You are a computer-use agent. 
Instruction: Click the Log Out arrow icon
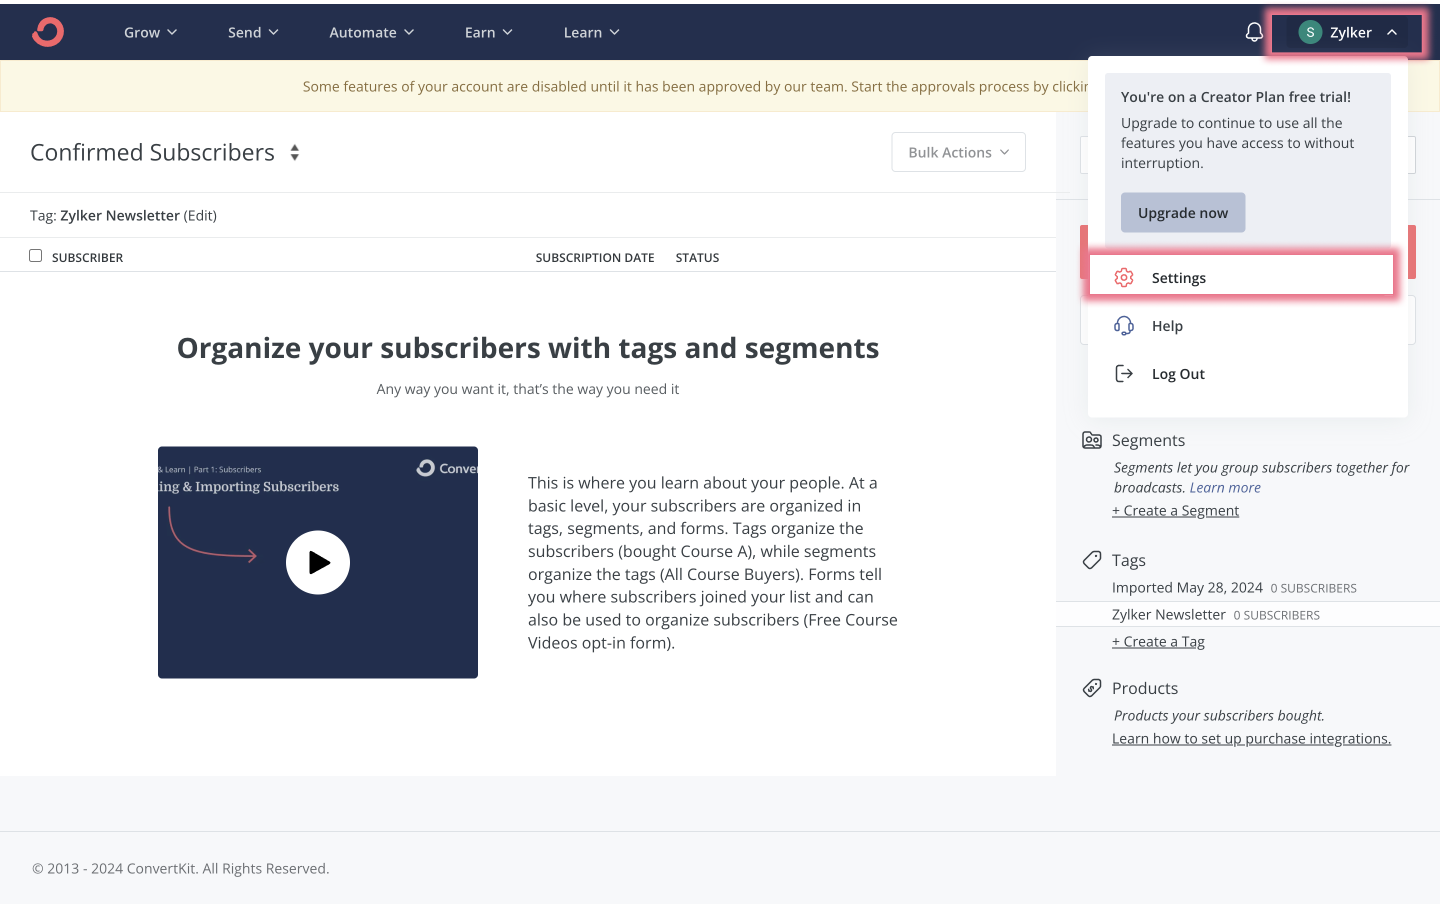[x=1124, y=374]
